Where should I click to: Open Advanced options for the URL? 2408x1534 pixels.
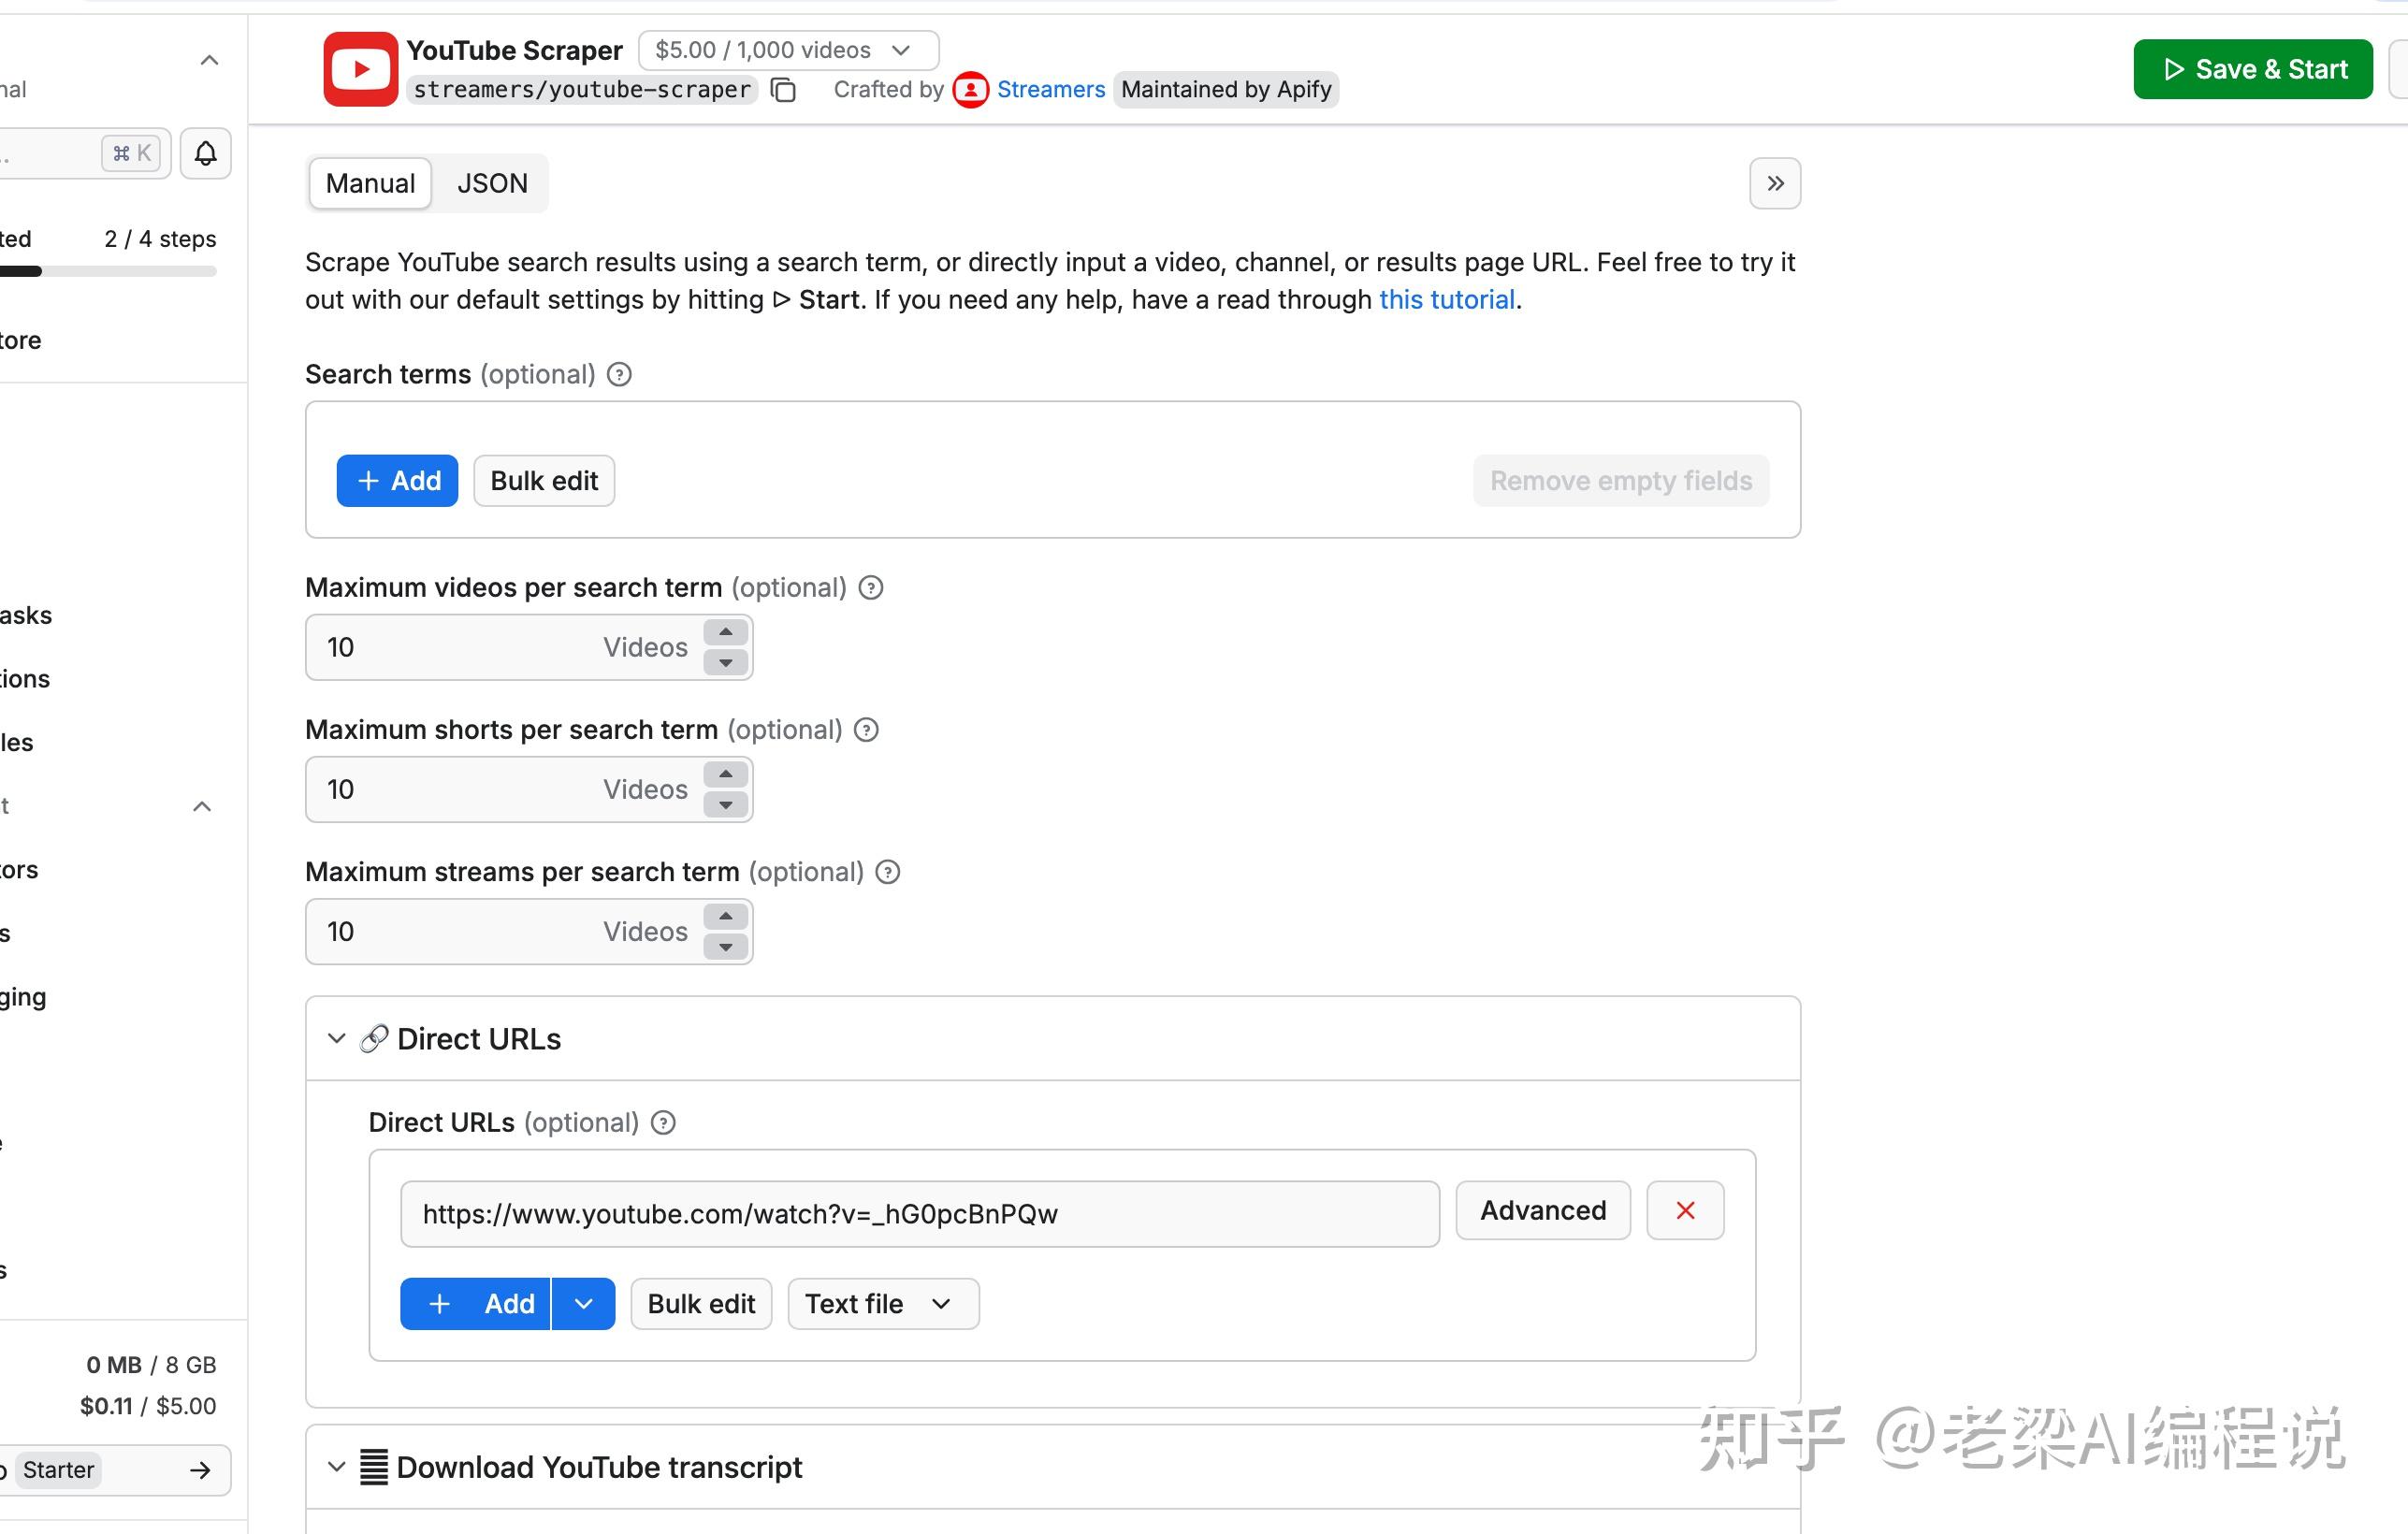(1543, 1210)
